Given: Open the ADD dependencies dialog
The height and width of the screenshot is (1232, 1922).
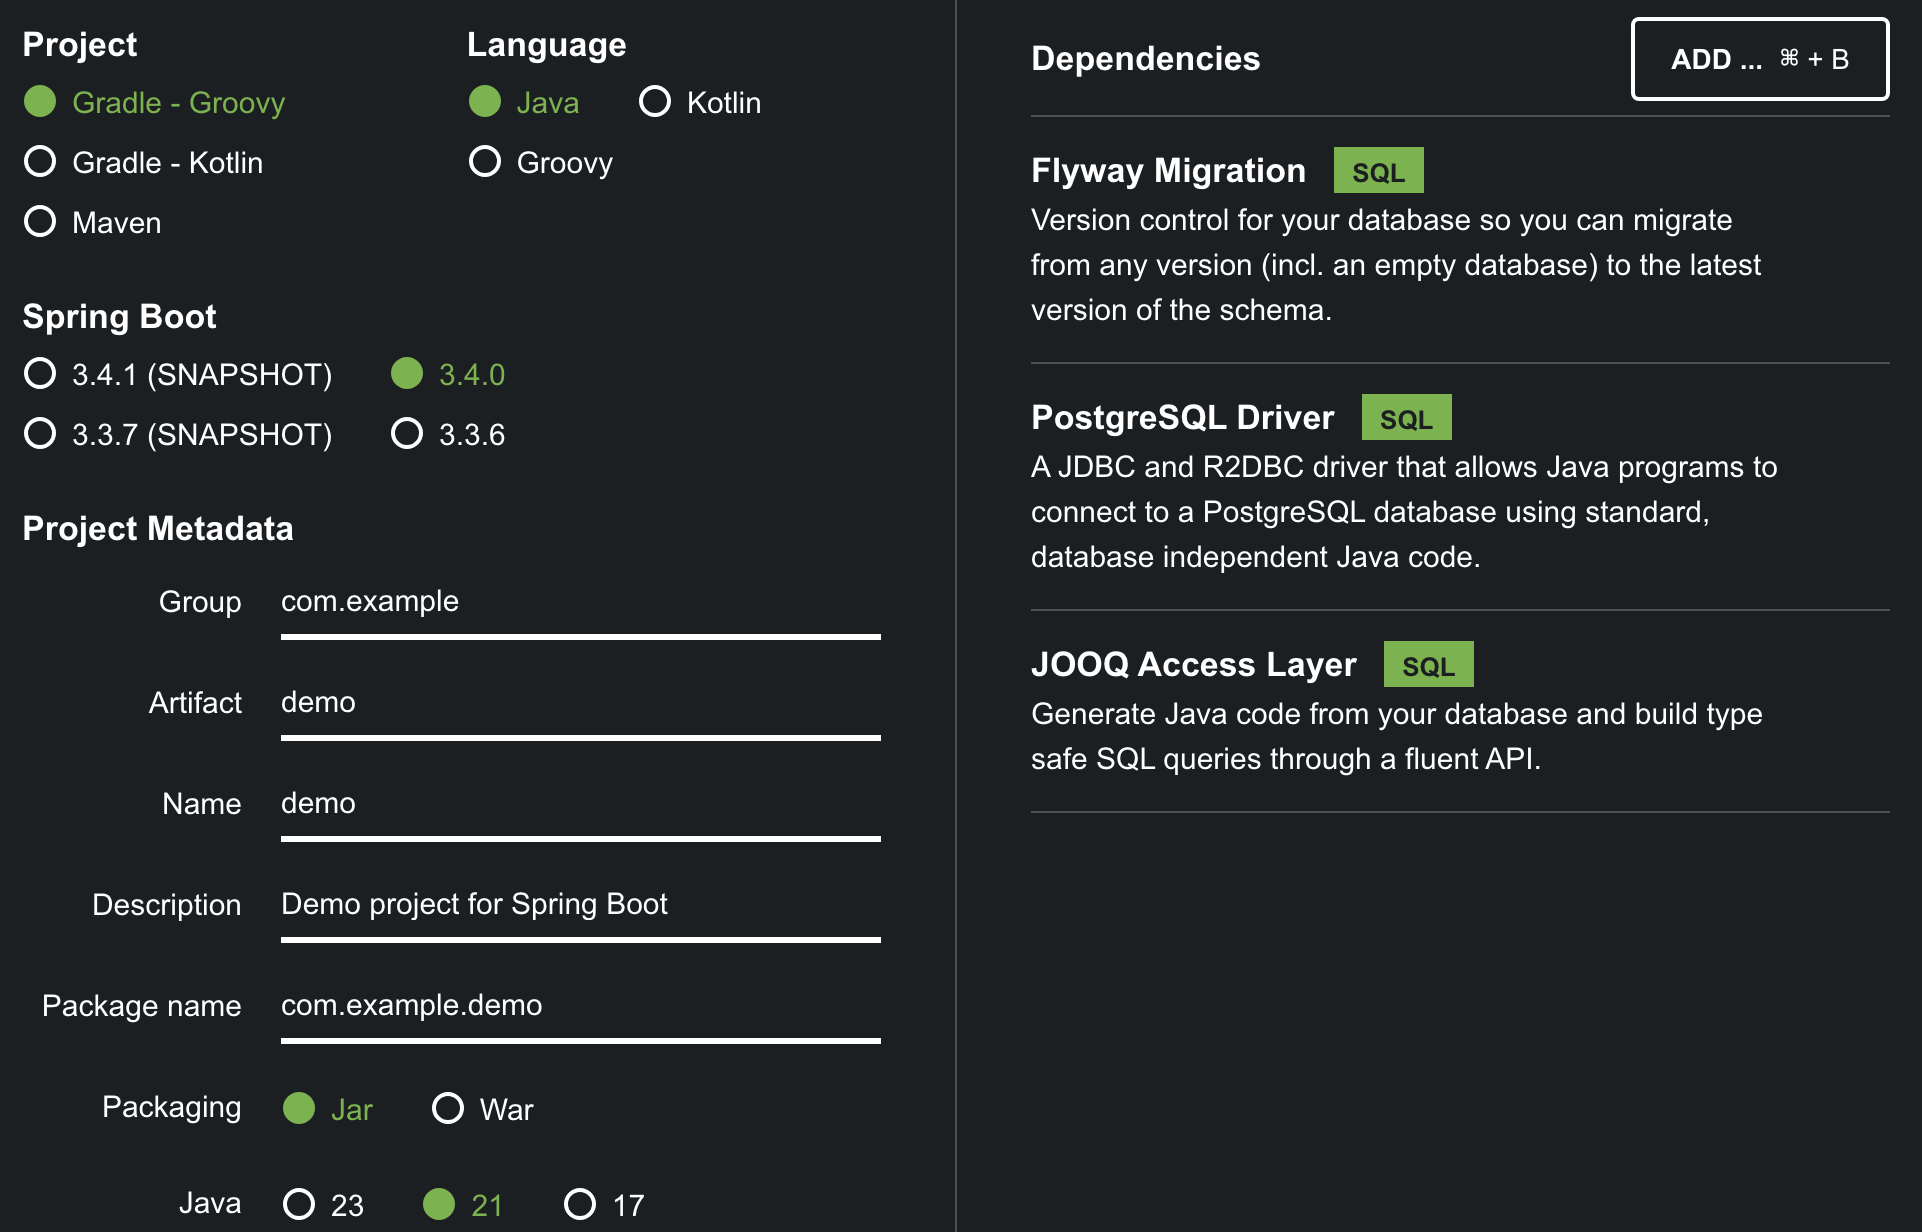Looking at the screenshot, I should (x=1760, y=59).
